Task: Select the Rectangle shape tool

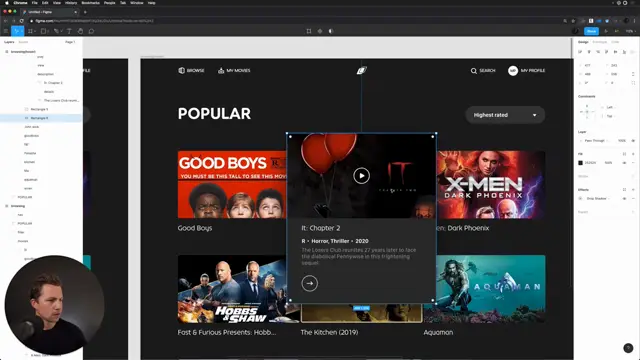Action: pyautogui.click(x=44, y=31)
